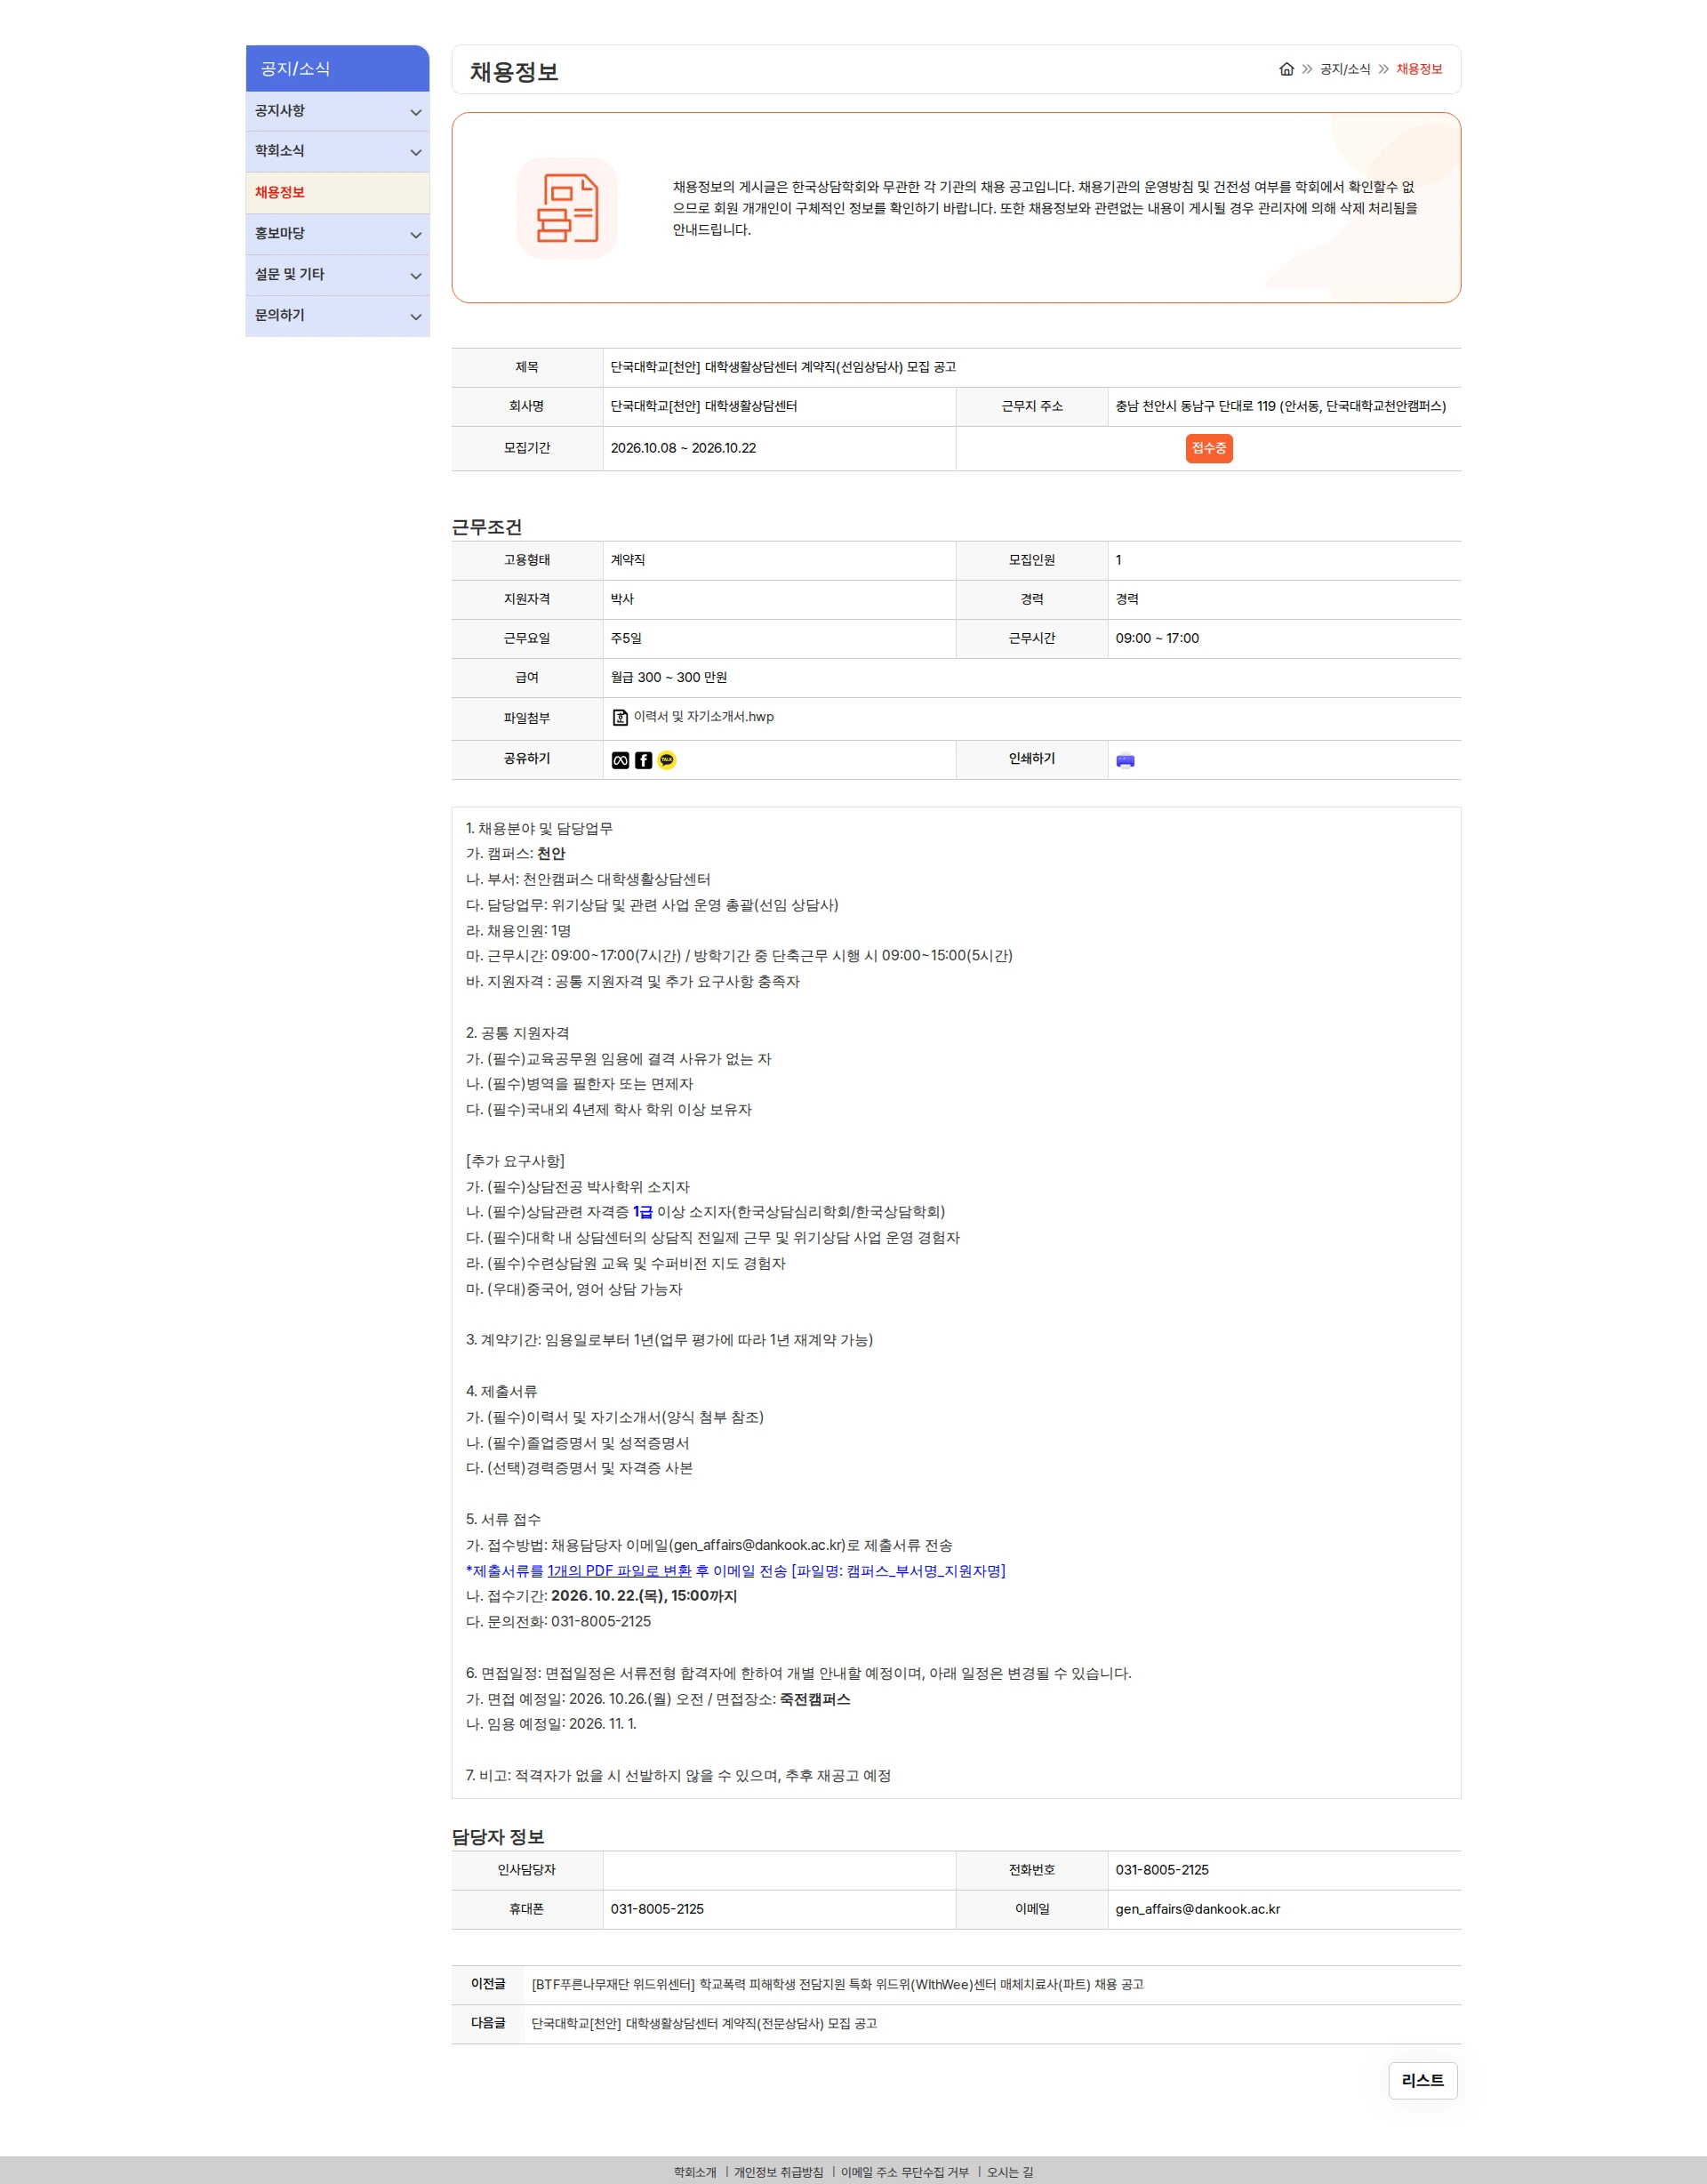Click the posting title 단국대학교[천안] 모집 공고
The width and height of the screenshot is (1707, 2184).
coord(783,367)
